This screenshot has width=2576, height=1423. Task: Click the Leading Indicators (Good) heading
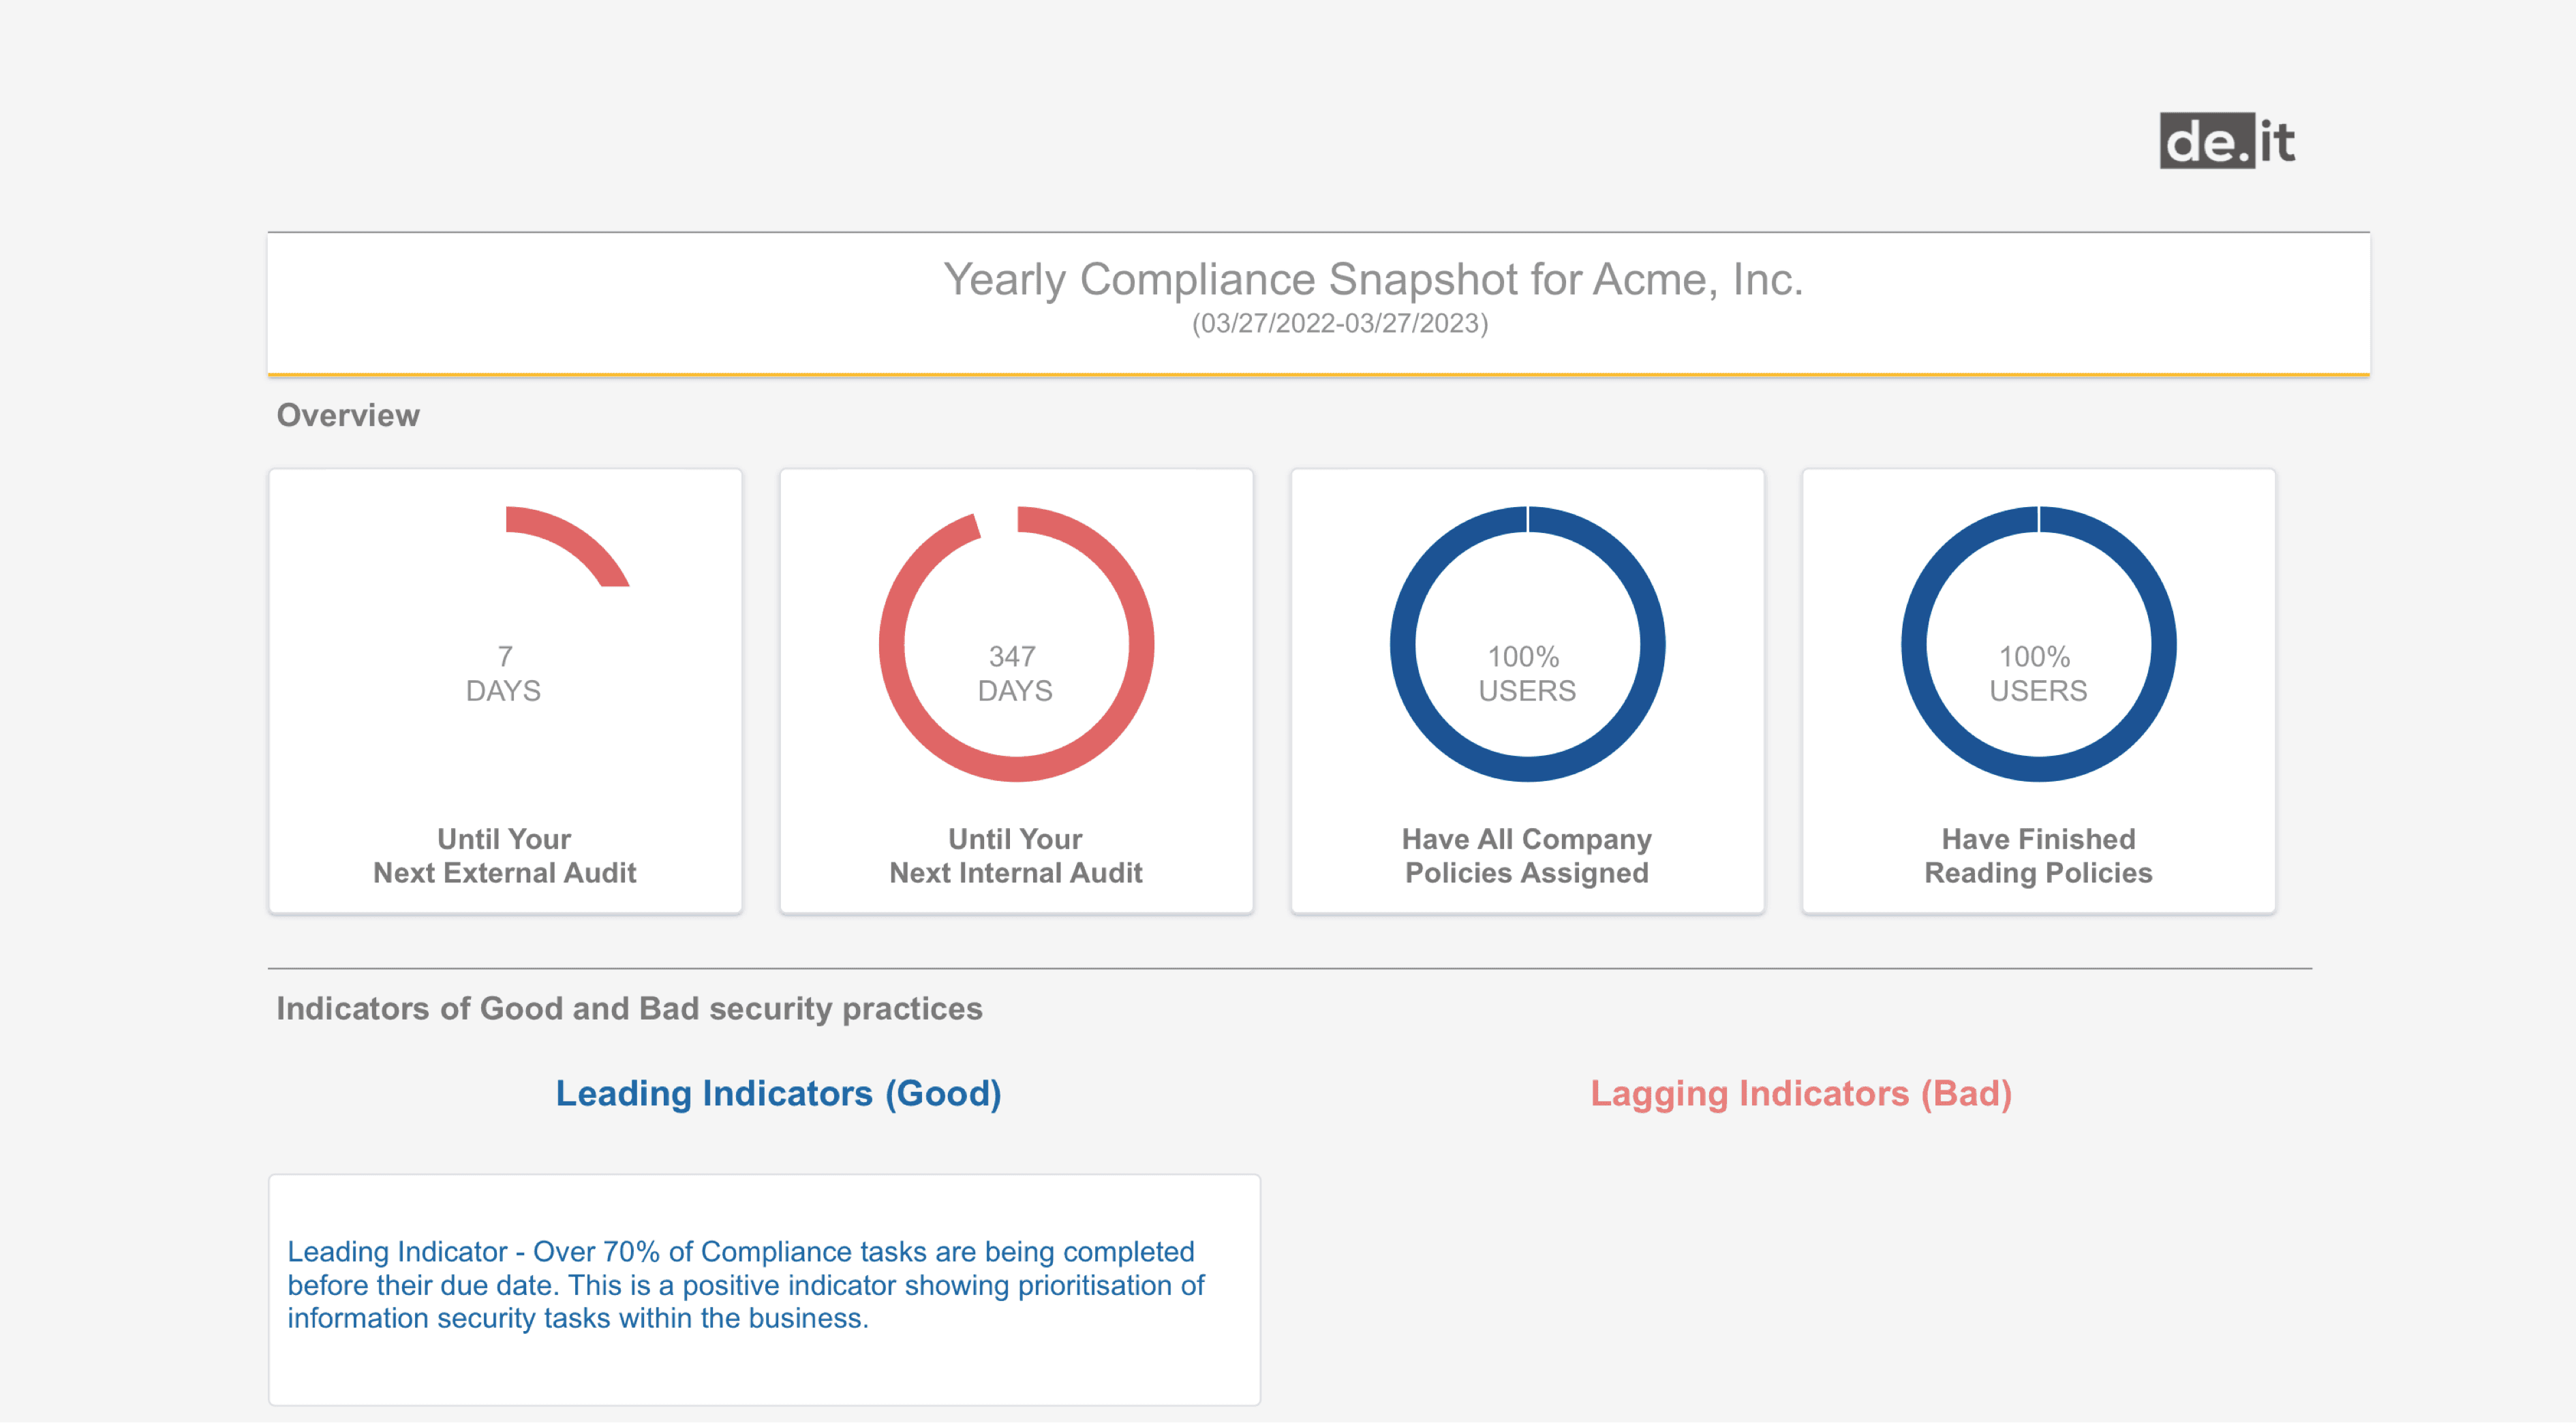point(778,1093)
